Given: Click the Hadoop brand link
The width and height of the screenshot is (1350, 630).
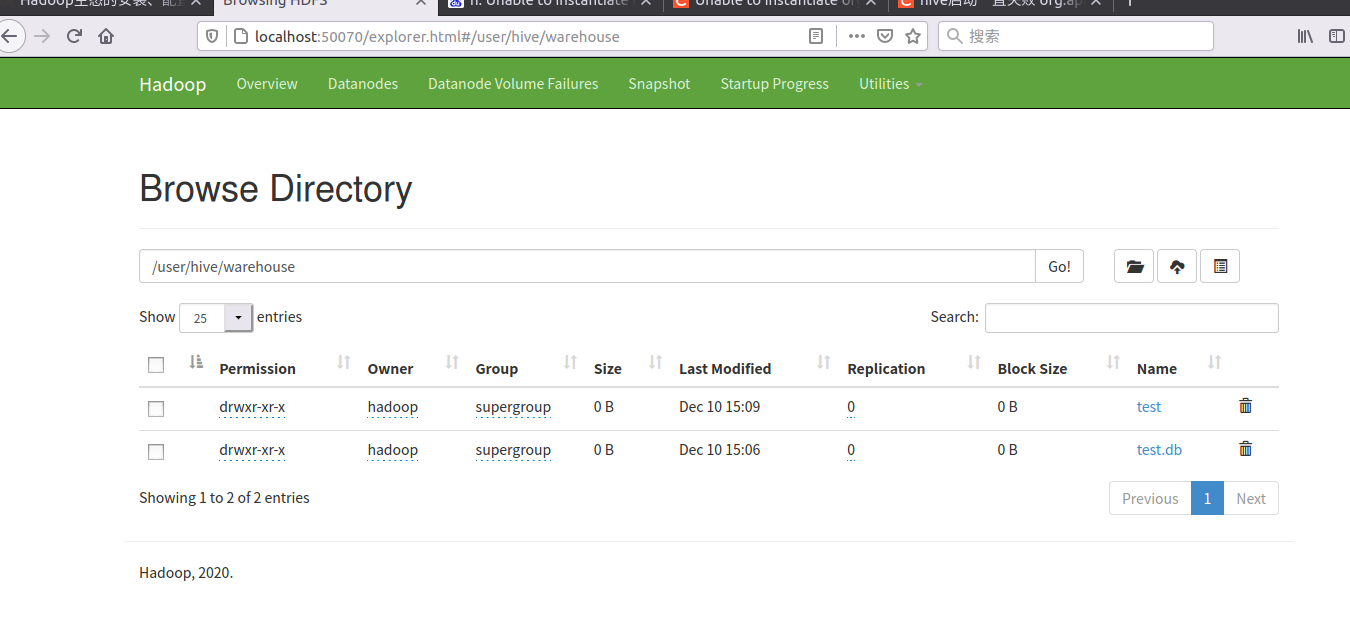Looking at the screenshot, I should [x=172, y=84].
